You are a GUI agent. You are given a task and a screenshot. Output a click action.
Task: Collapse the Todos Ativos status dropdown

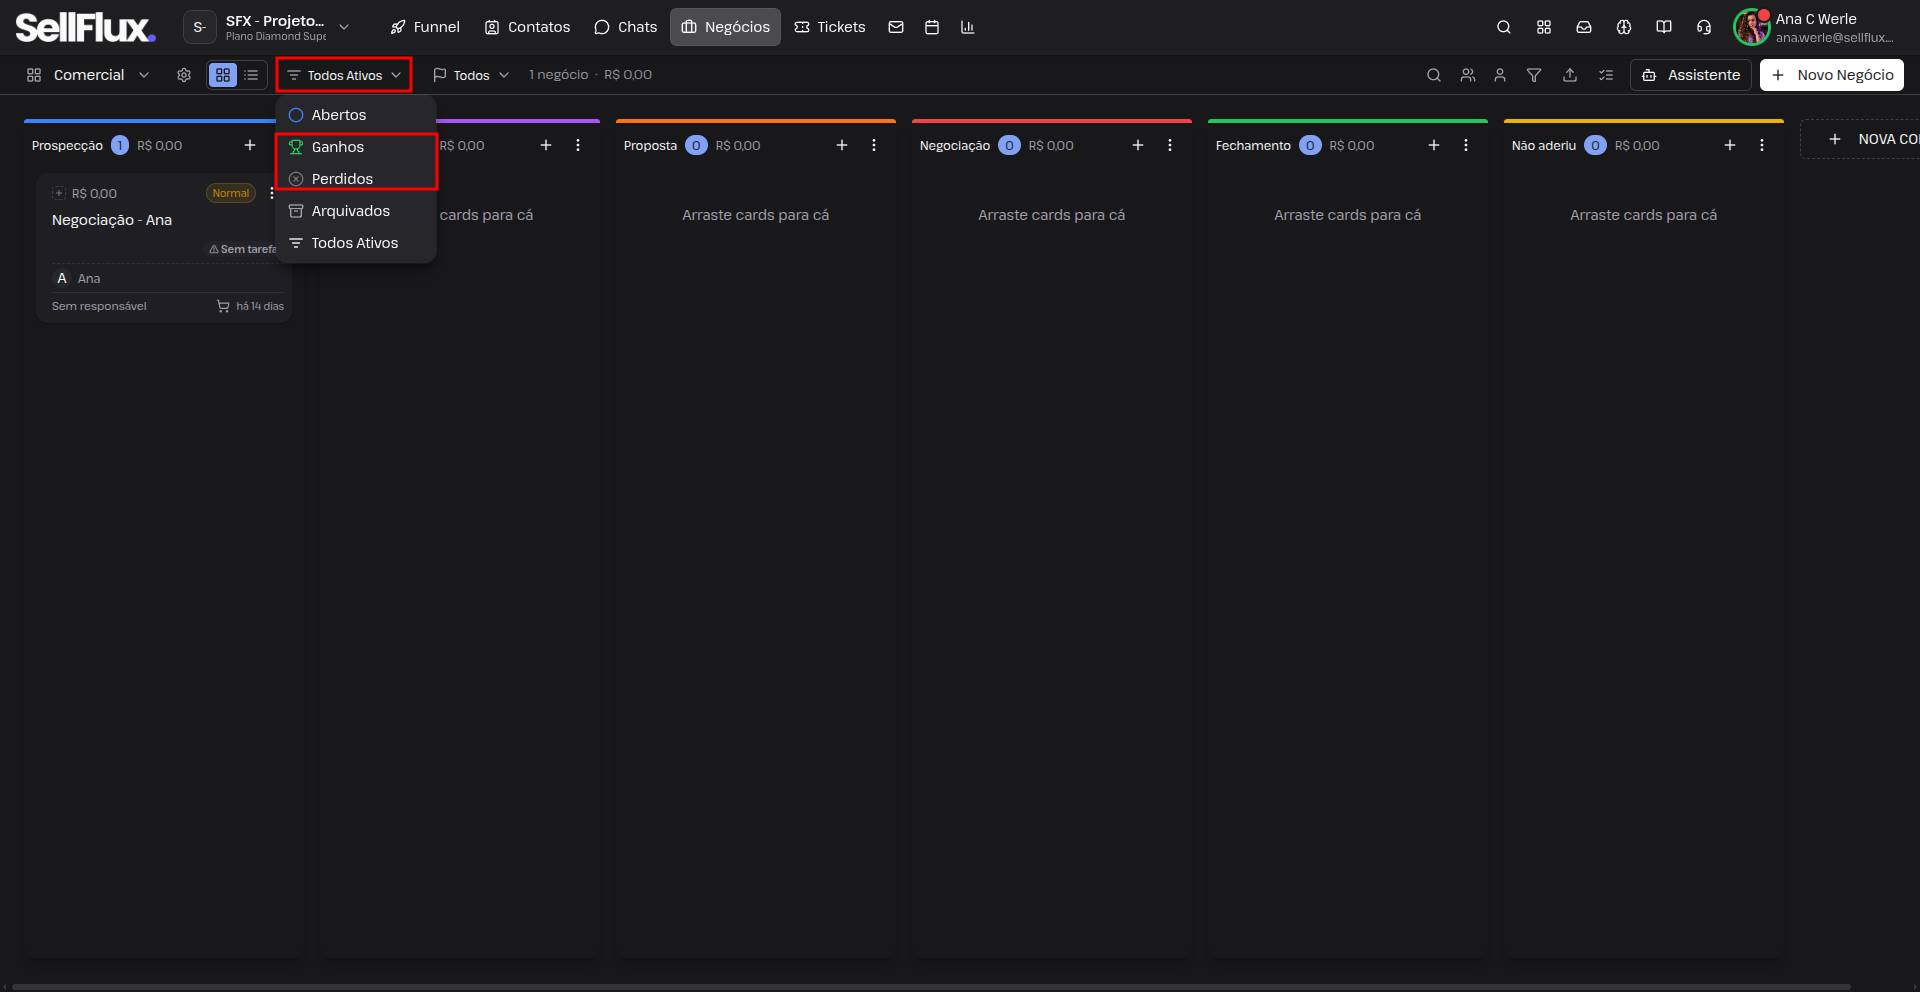[344, 75]
